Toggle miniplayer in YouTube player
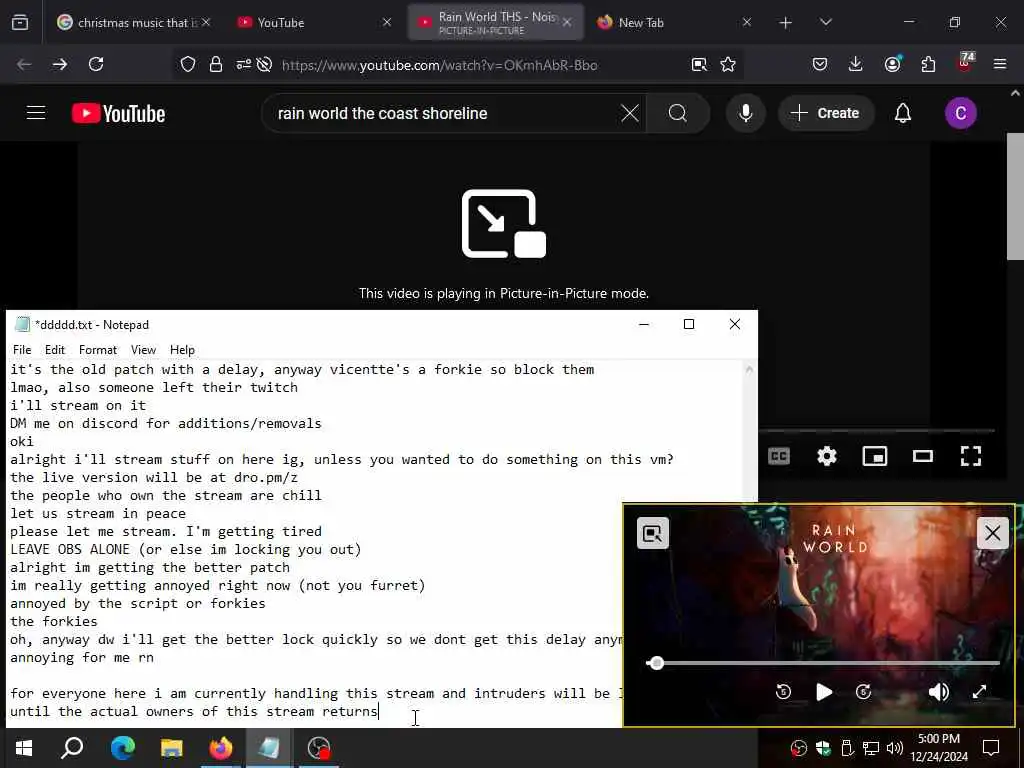 875,456
